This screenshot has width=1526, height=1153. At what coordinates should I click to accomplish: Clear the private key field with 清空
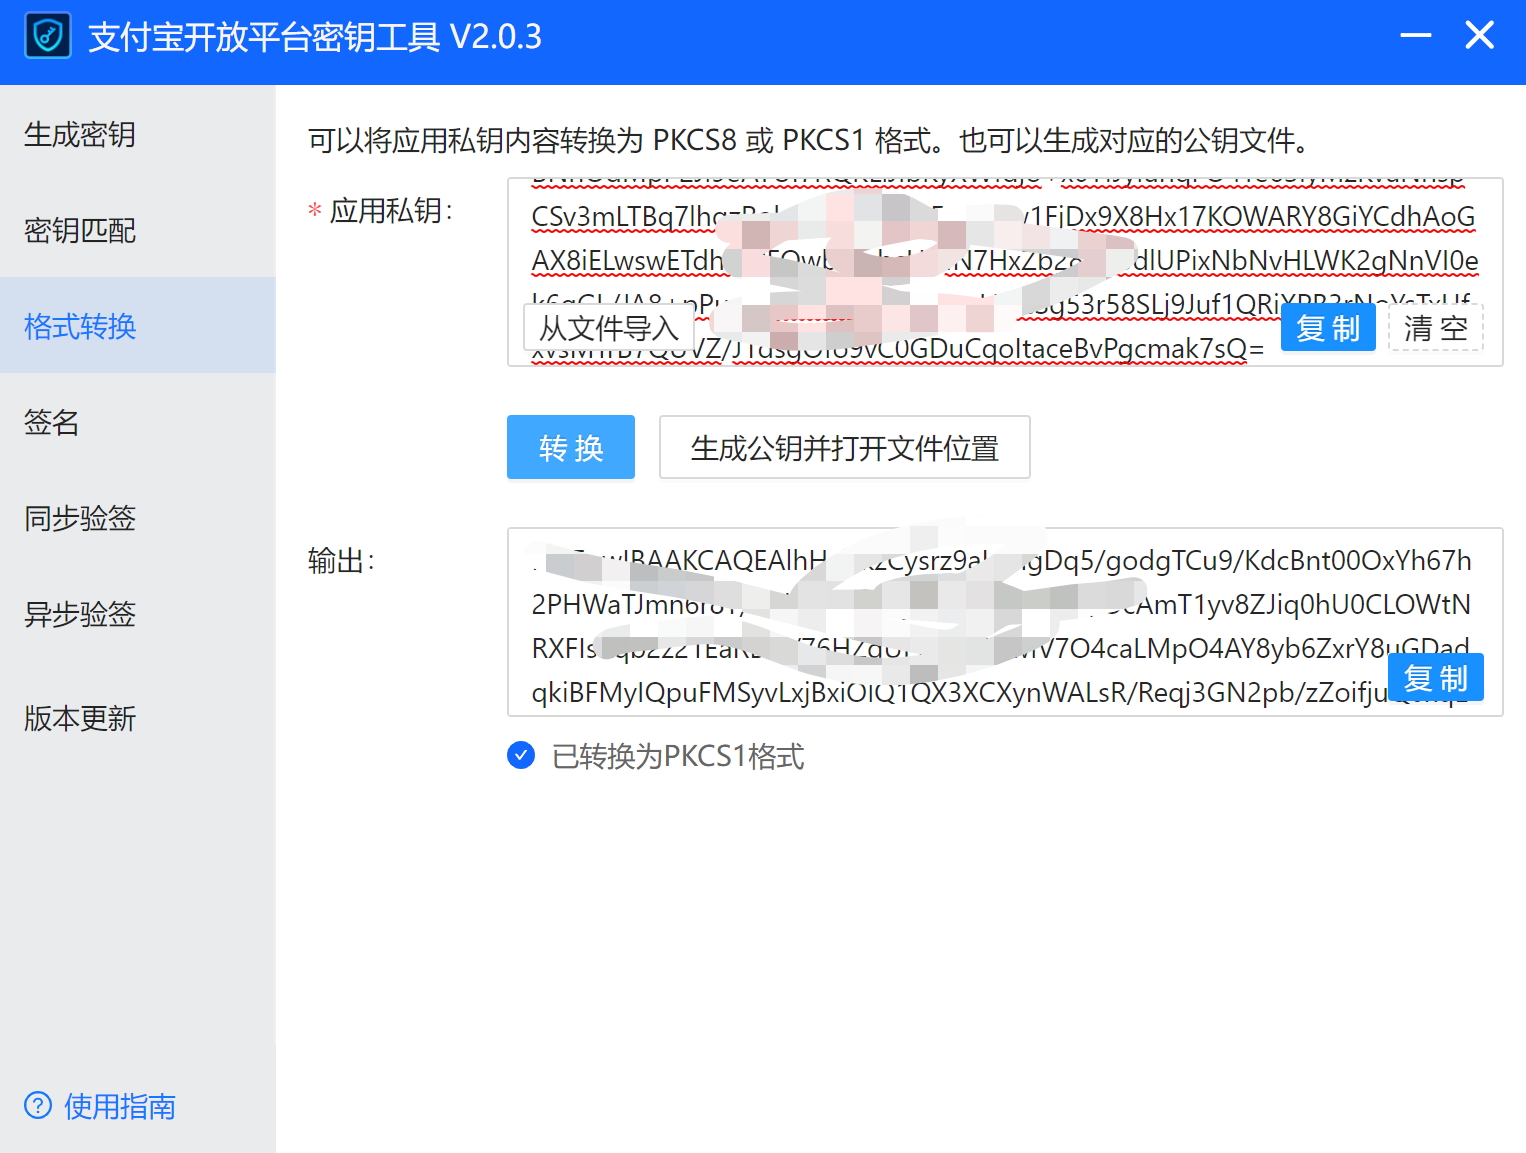coord(1436,328)
